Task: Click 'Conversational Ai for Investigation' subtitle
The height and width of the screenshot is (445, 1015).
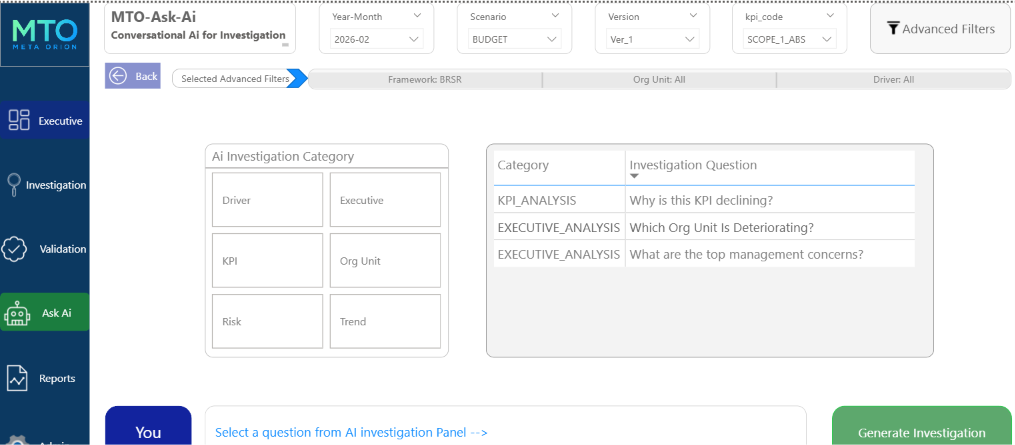Action: pyautogui.click(x=198, y=36)
